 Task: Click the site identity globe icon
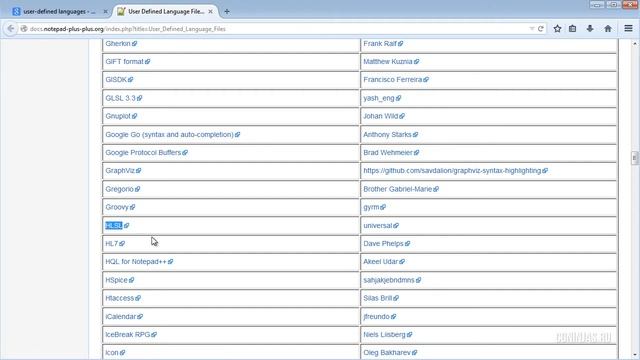pyautogui.click(x=24, y=29)
